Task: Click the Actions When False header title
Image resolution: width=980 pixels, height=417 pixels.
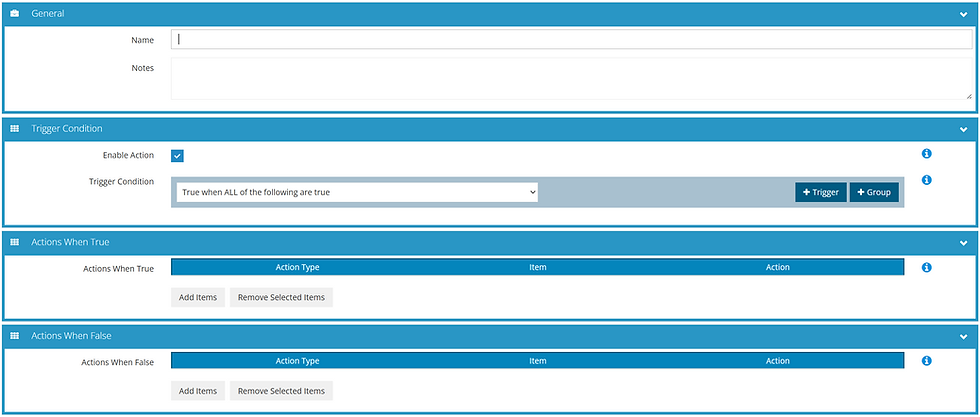Action: coord(71,336)
